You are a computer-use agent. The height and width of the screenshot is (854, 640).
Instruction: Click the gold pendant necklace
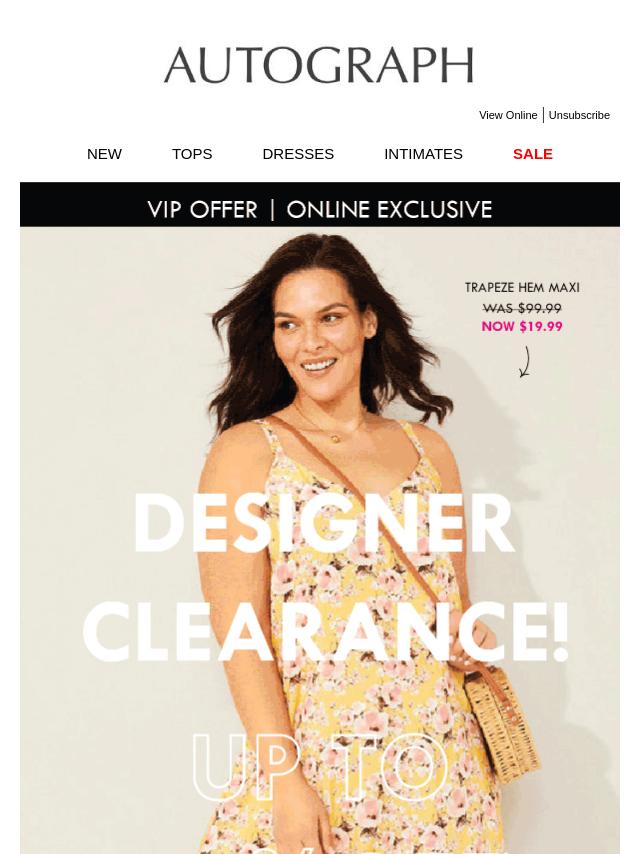336,438
